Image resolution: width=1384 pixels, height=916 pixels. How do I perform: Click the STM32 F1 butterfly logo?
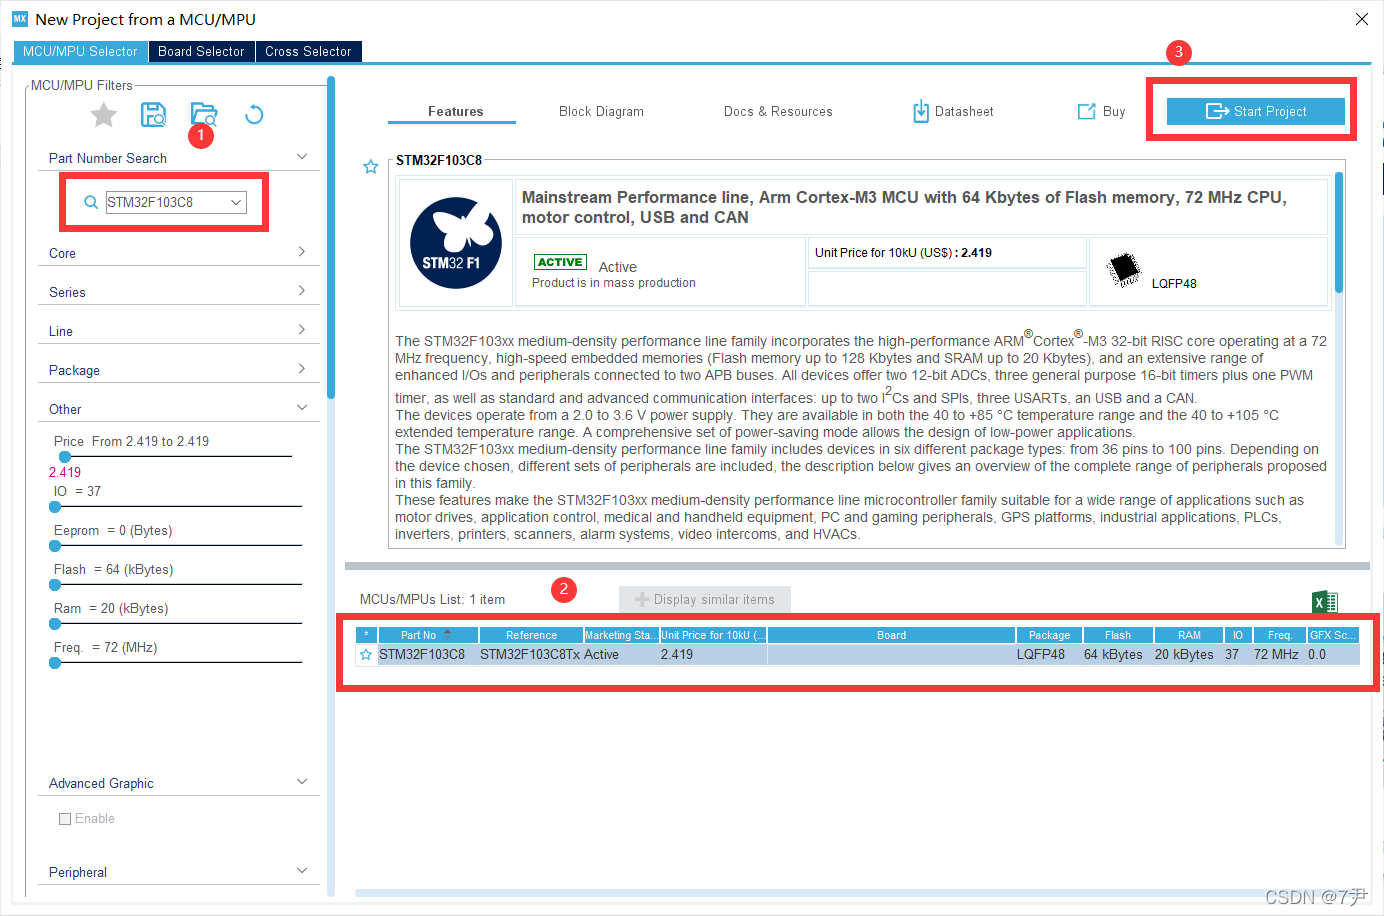coord(456,243)
